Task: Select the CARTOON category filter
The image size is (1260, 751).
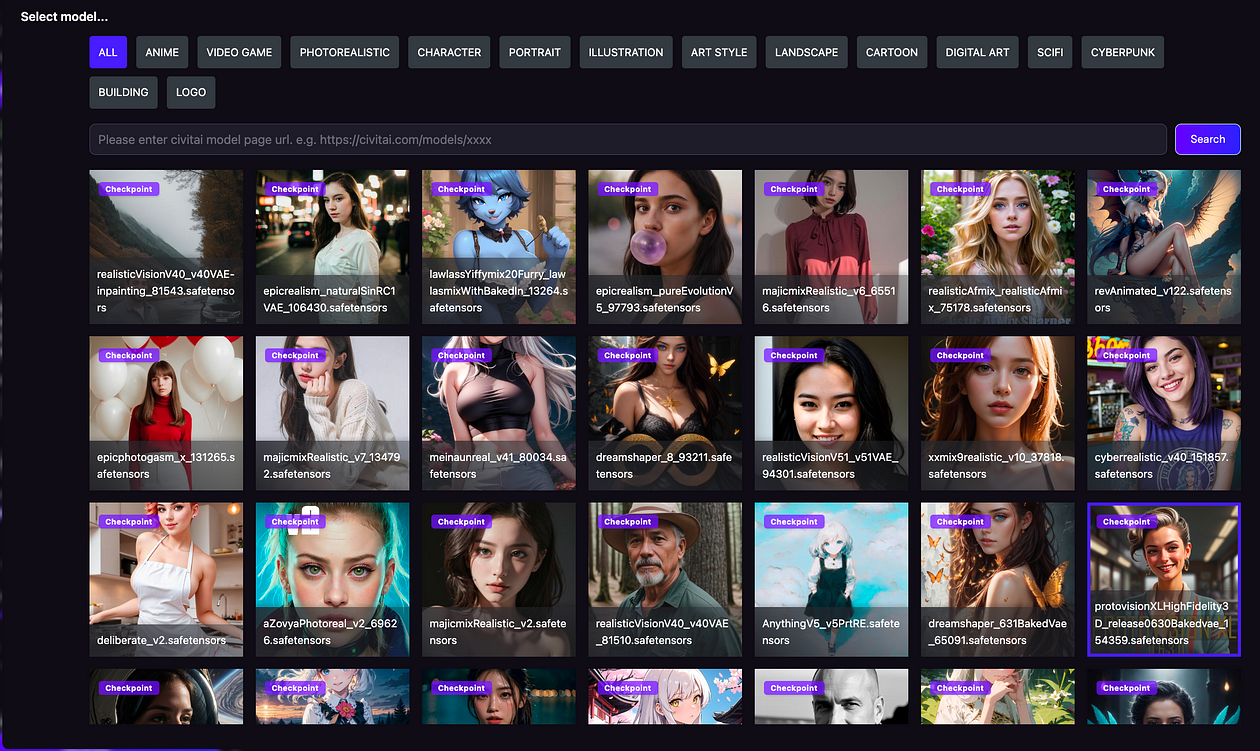Action: click(892, 52)
